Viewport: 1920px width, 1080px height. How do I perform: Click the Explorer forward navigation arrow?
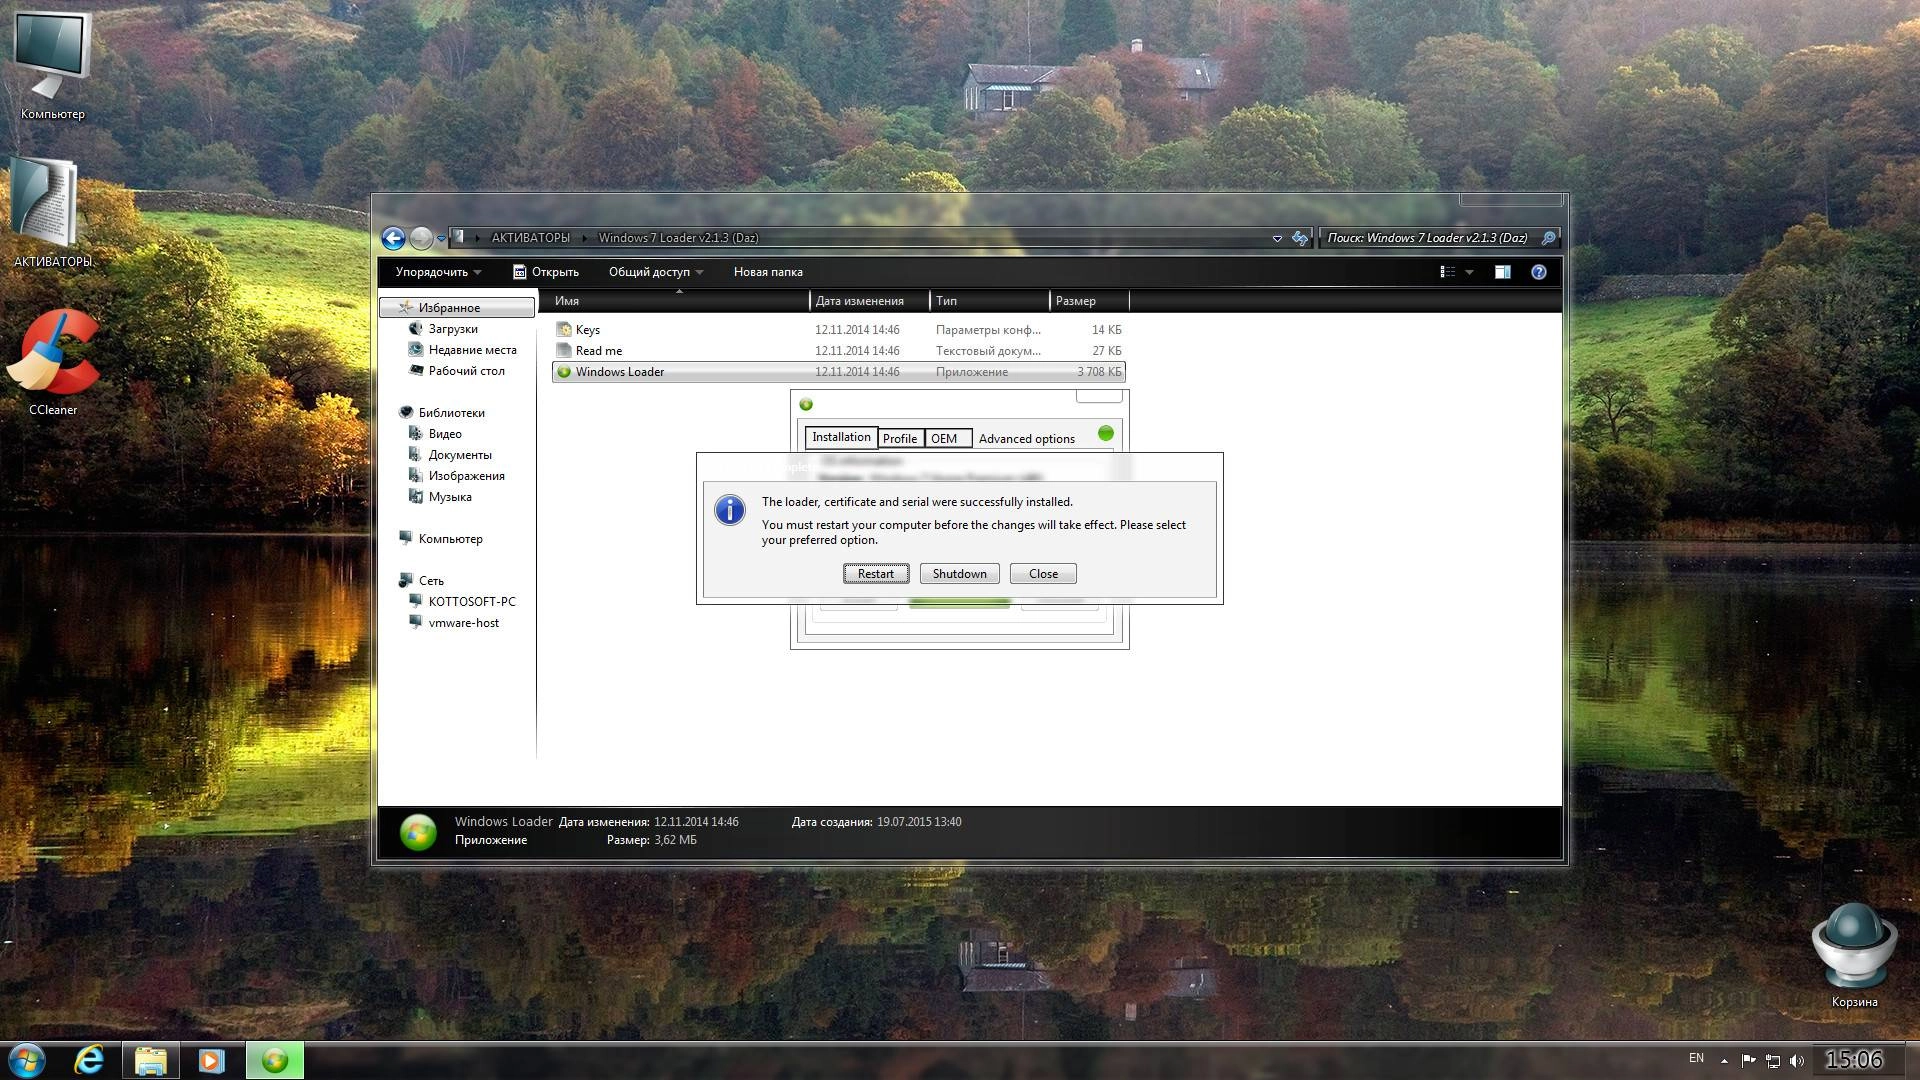421,237
